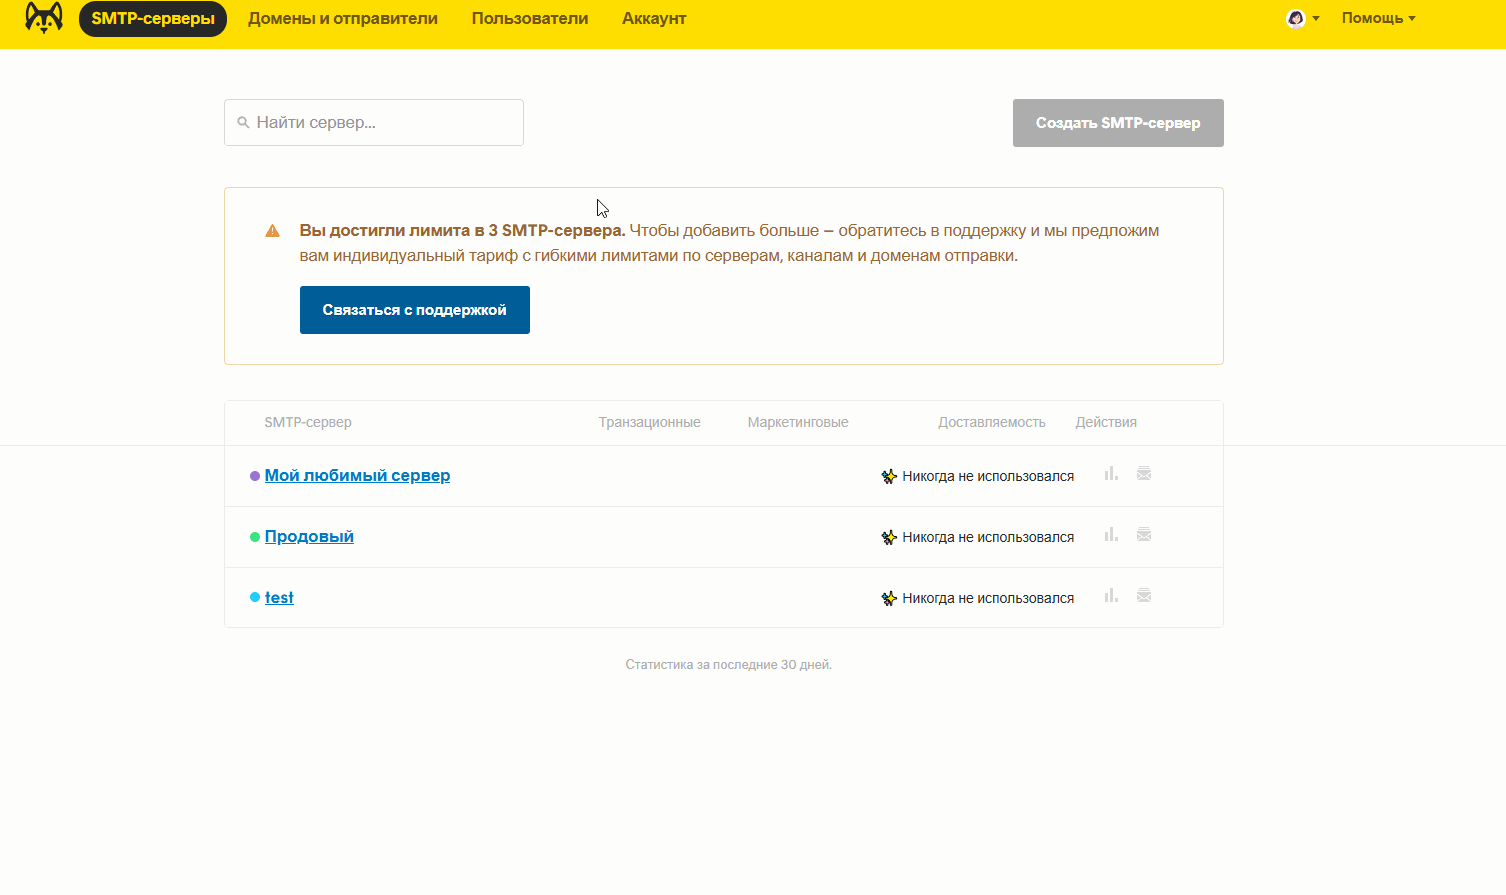
Task: Click the husky dog logo icon
Action: (44, 18)
